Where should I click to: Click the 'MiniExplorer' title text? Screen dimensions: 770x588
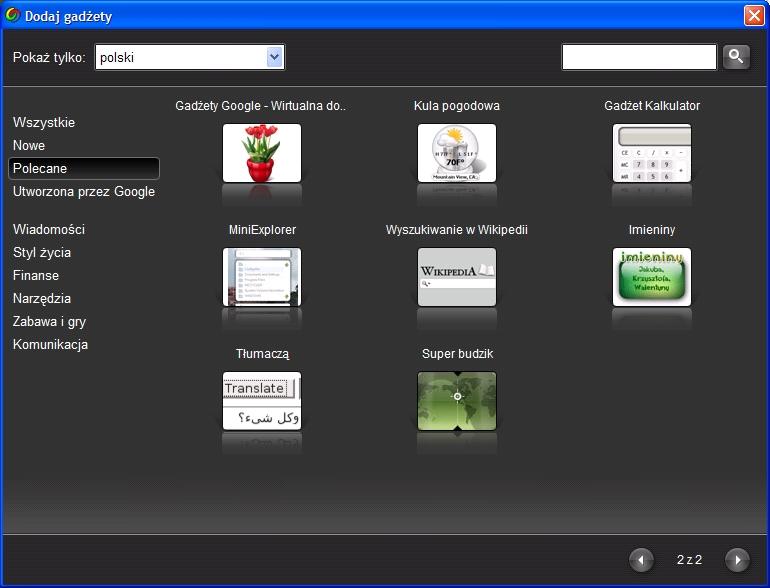[262, 229]
